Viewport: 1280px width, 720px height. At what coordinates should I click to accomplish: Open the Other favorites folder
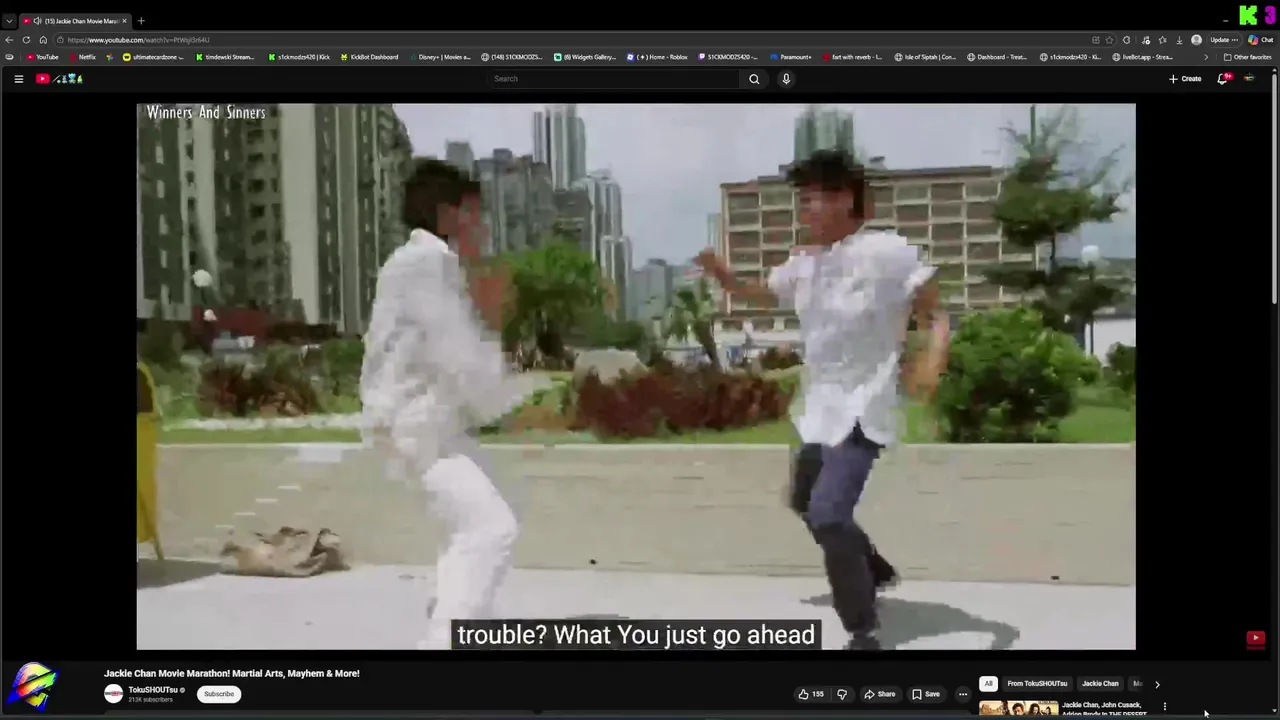click(1248, 57)
